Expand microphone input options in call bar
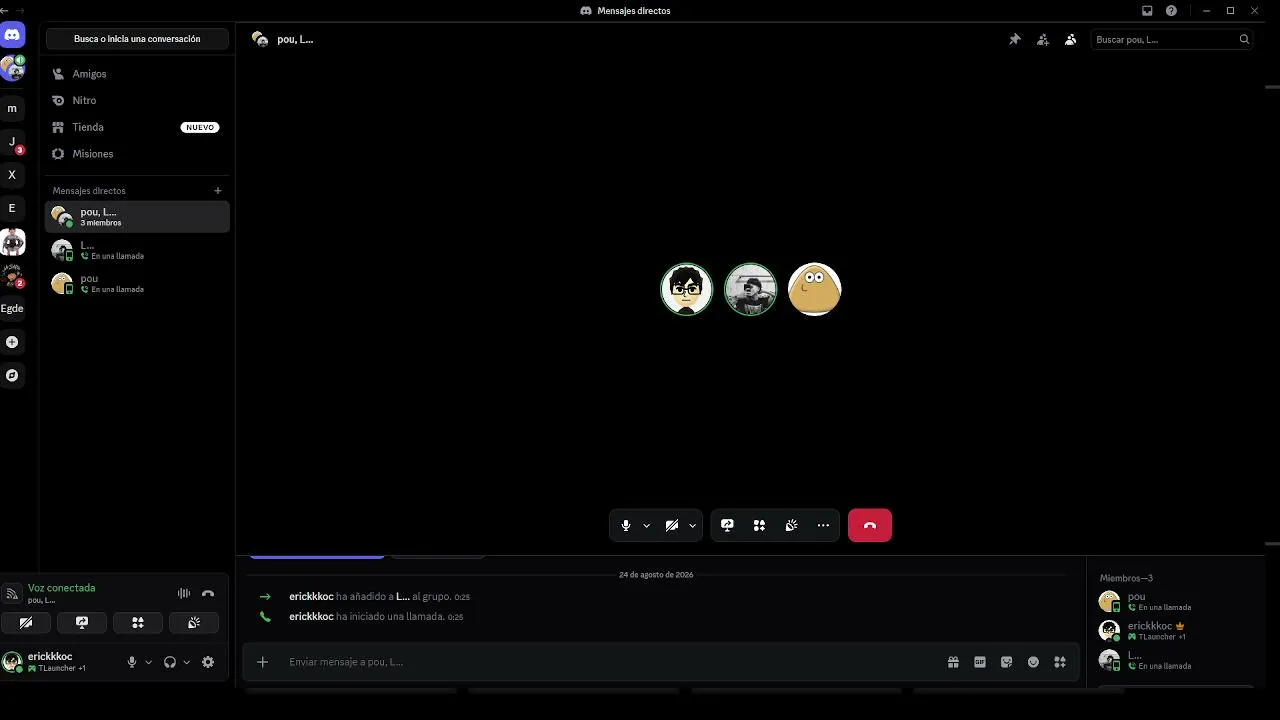The image size is (1280, 720). [x=646, y=525]
